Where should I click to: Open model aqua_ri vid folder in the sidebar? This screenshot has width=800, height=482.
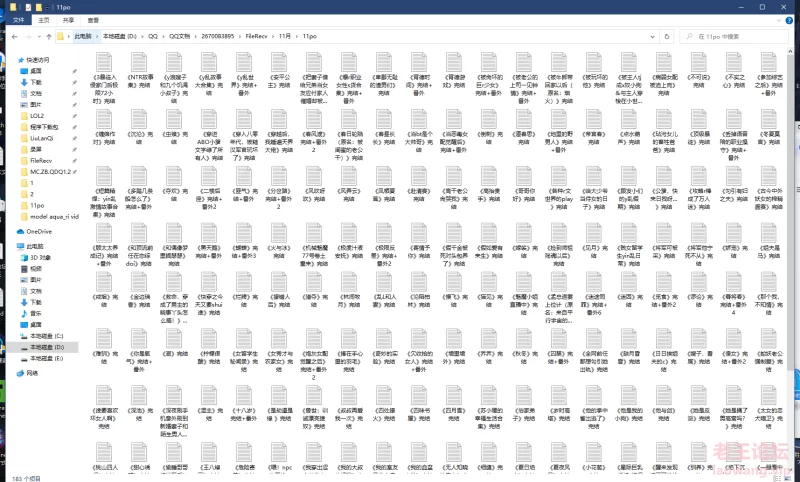(54, 216)
